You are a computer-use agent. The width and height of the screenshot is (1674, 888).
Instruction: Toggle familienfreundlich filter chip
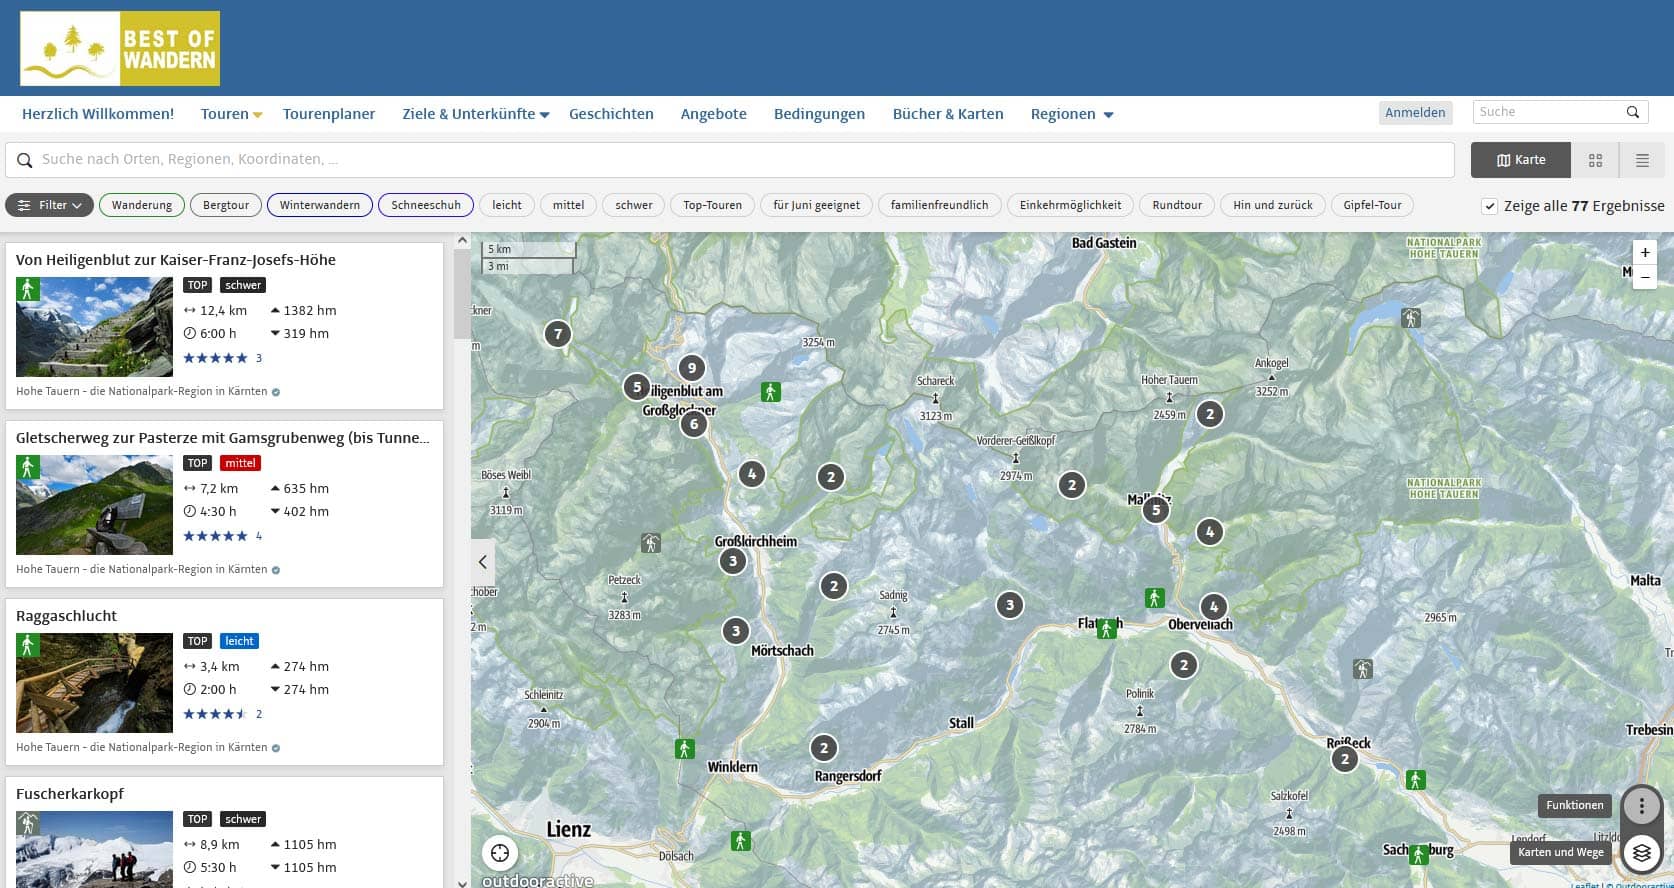pyautogui.click(x=939, y=205)
